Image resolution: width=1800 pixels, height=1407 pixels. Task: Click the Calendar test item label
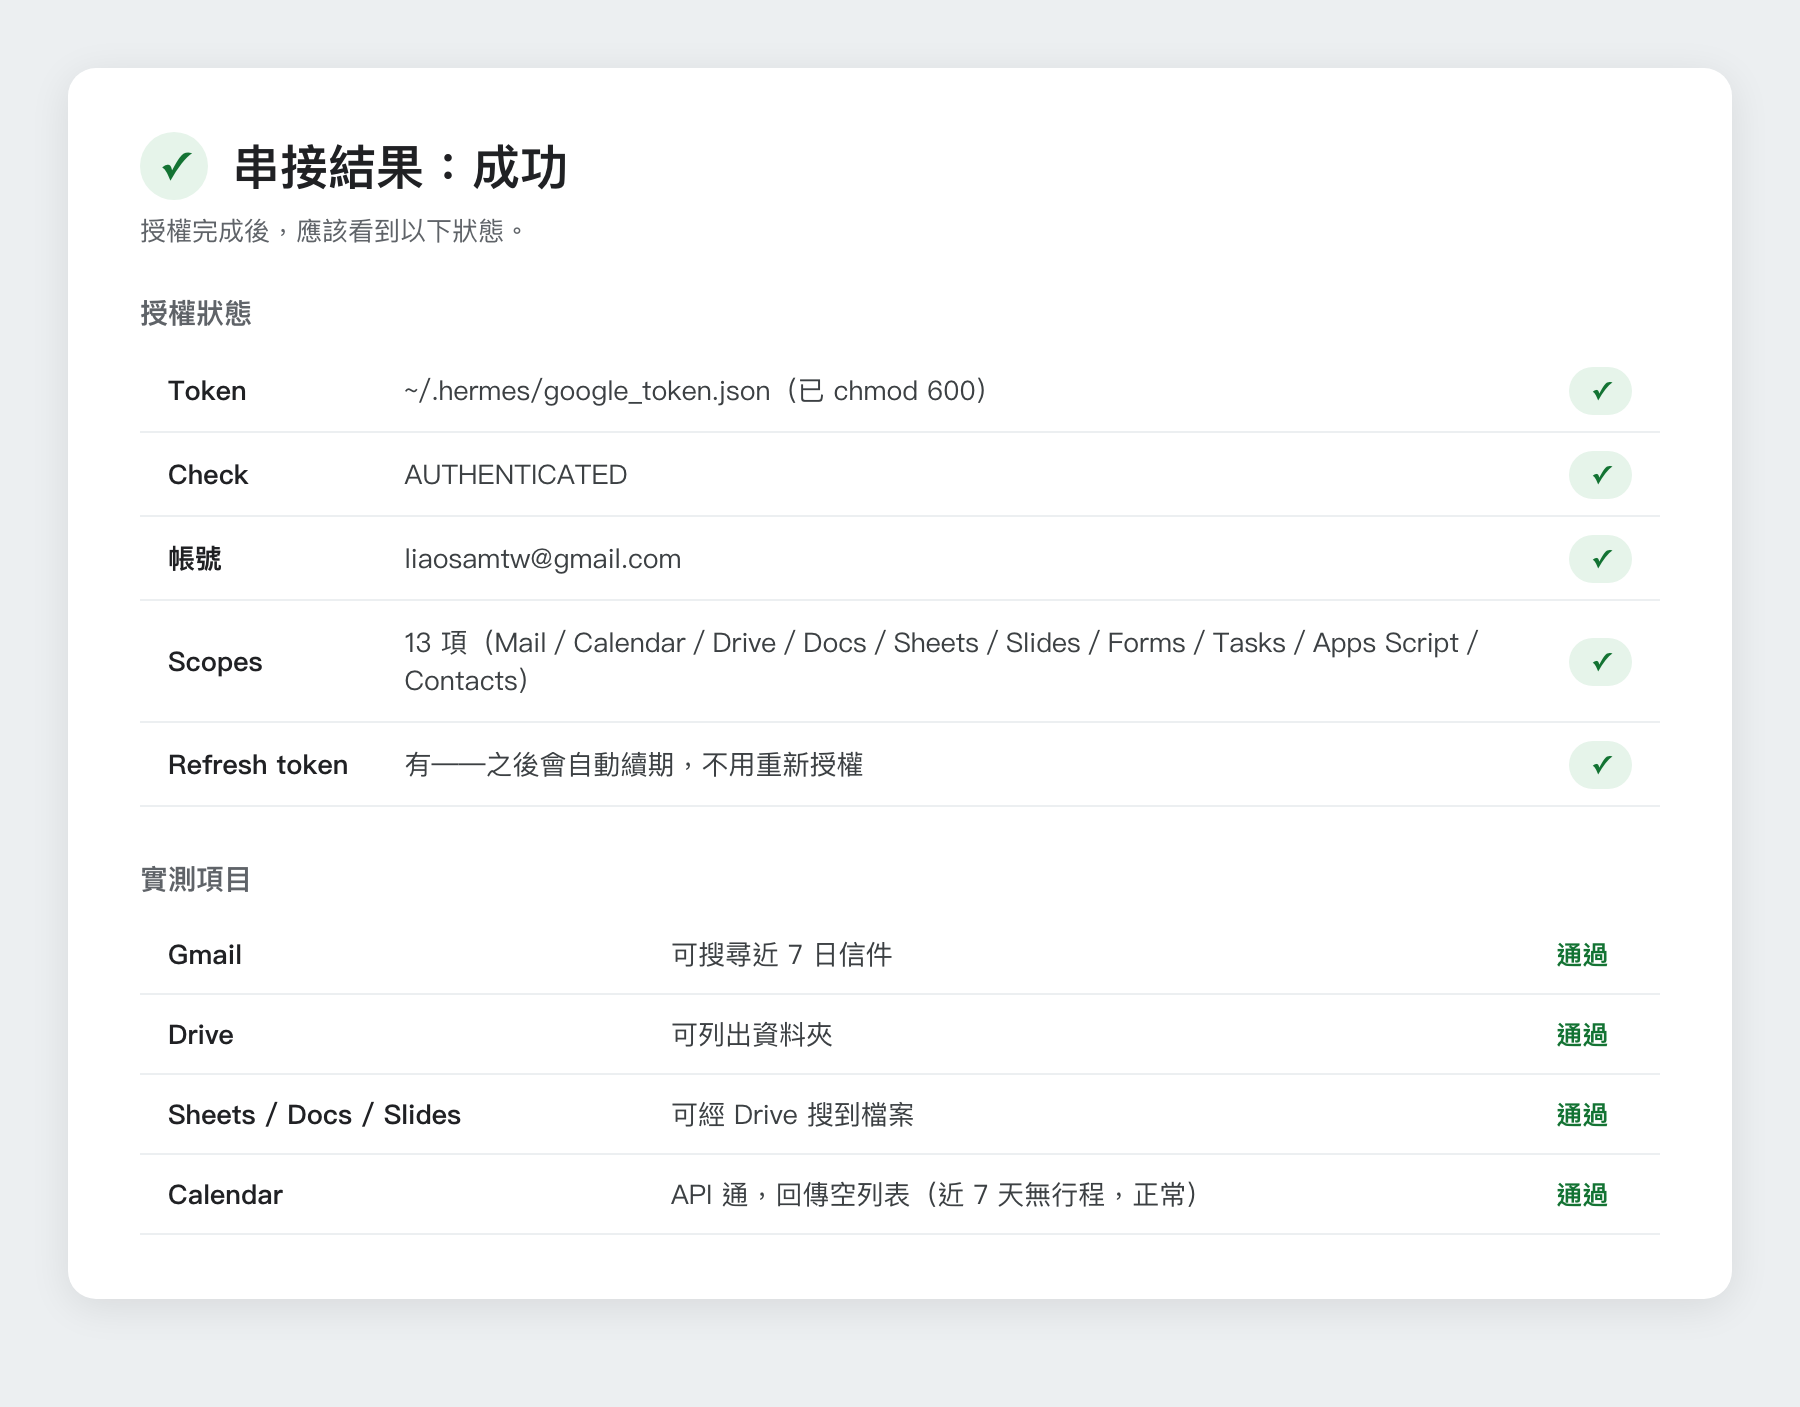point(226,1195)
